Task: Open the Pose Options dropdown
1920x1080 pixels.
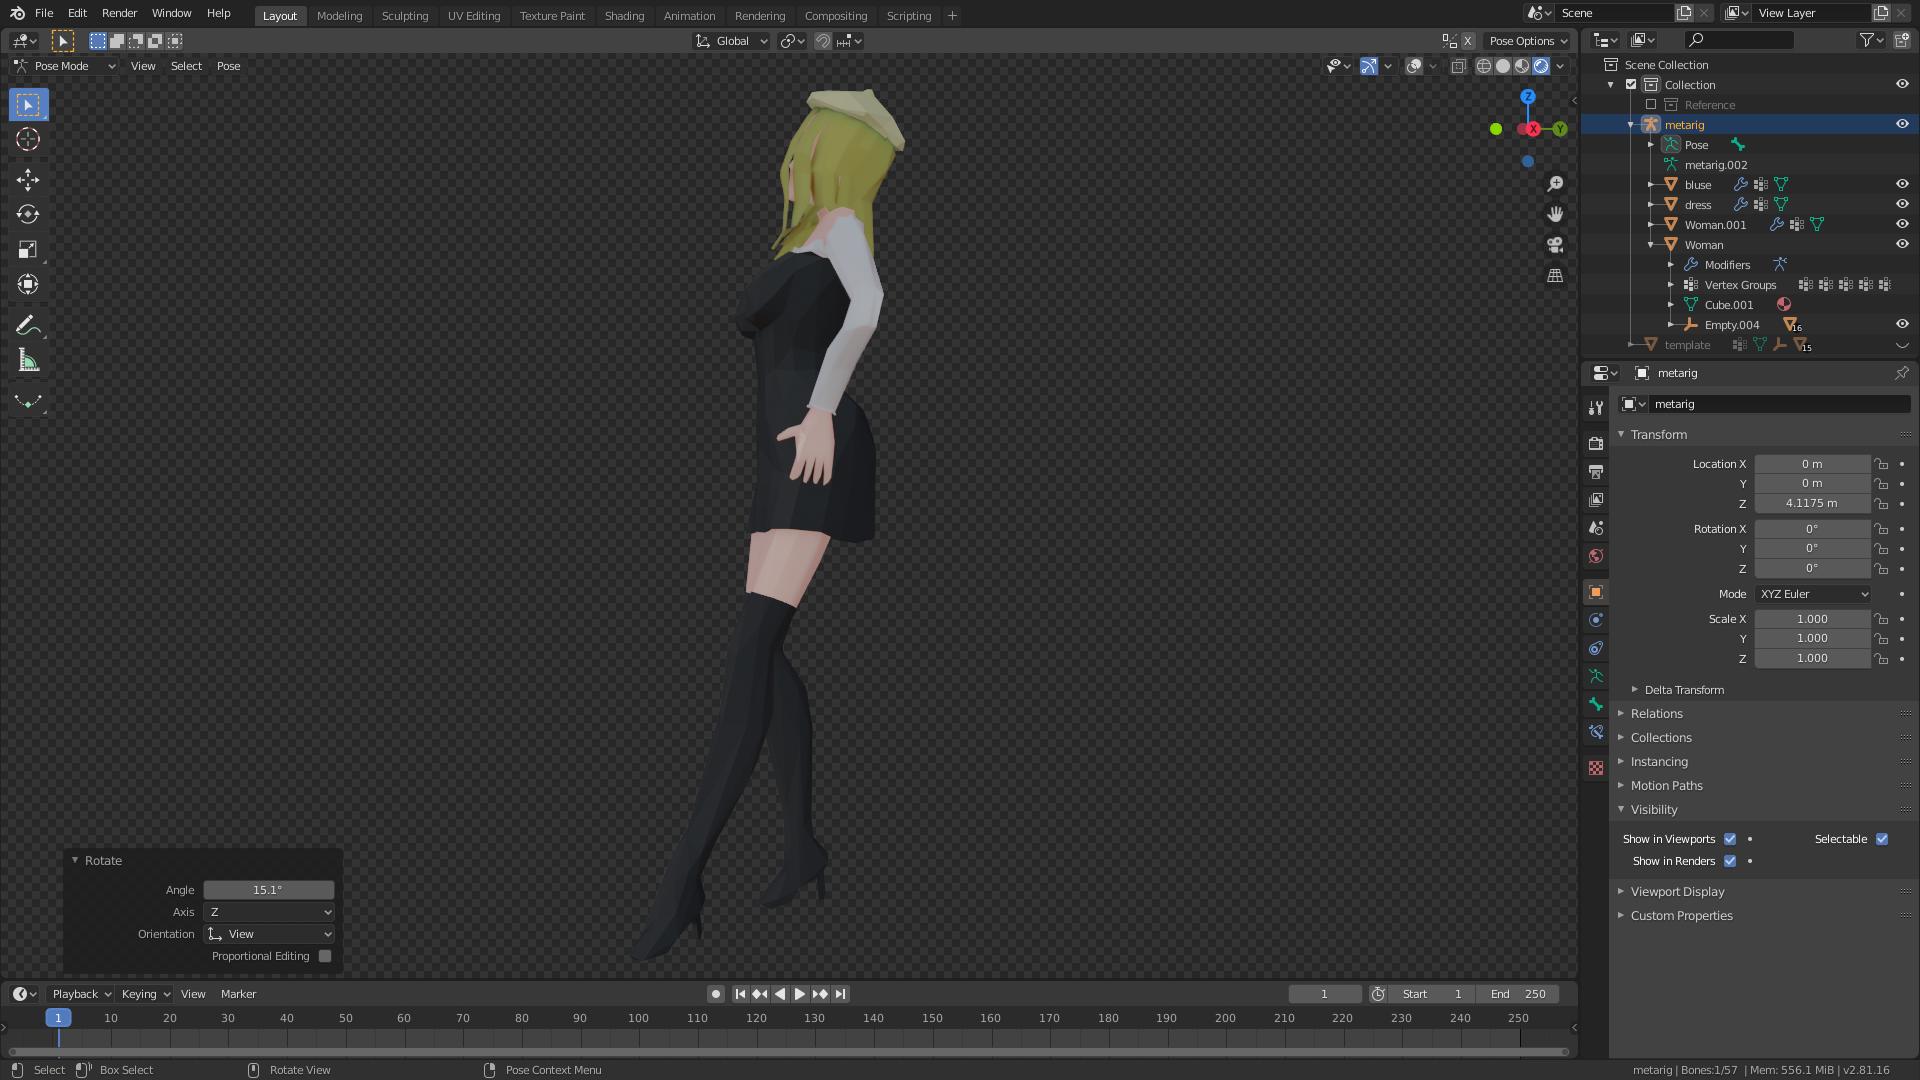Action: 1528,41
